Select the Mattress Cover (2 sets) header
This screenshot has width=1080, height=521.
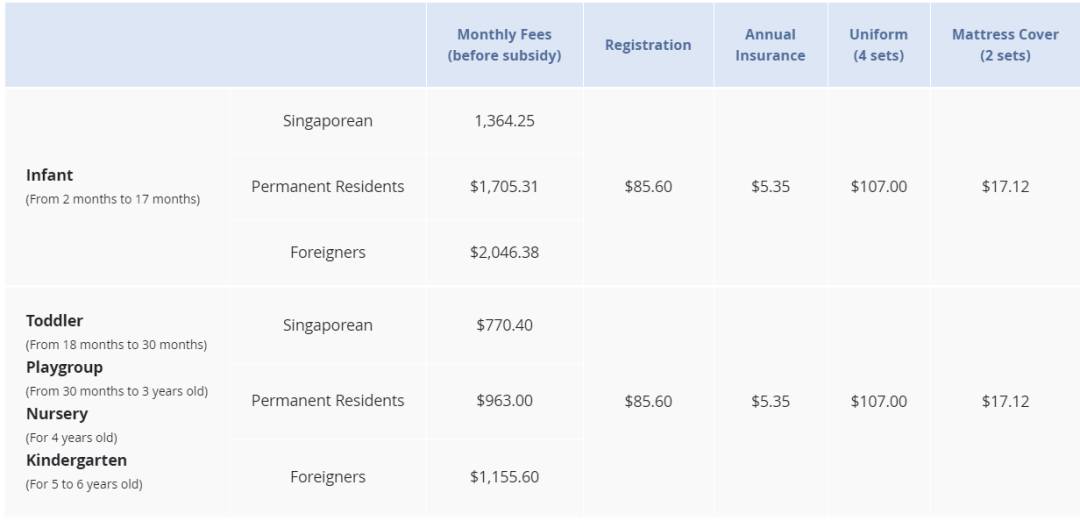(1005, 45)
